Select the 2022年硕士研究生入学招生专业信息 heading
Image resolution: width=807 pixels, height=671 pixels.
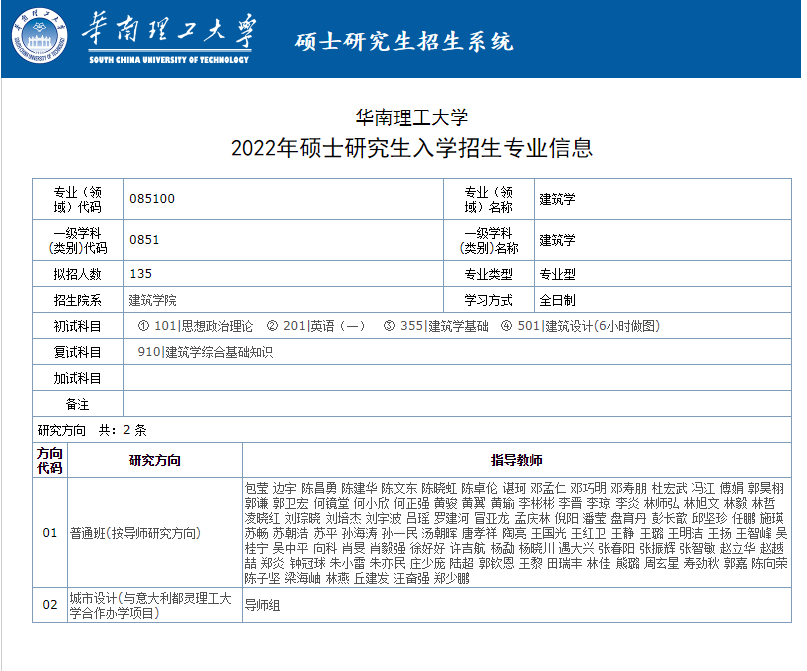coord(412,148)
